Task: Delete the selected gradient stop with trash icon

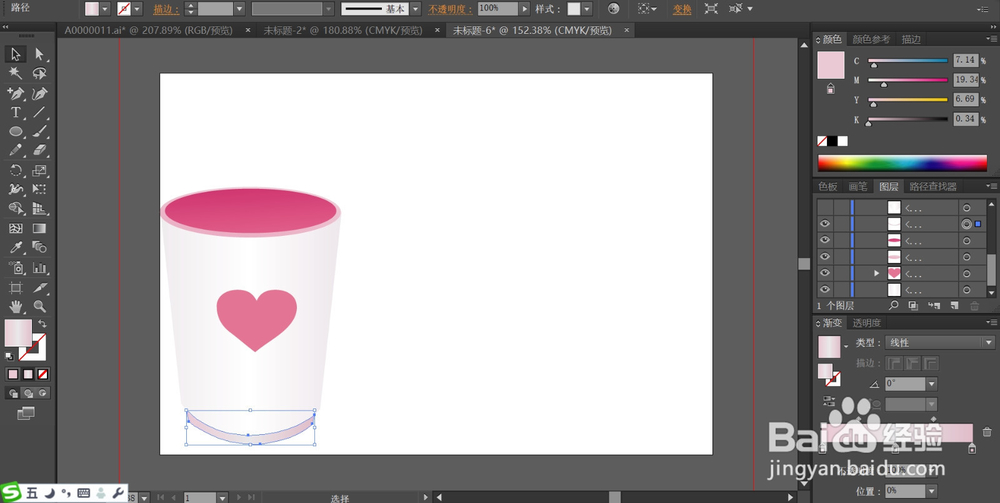Action: pos(987,432)
